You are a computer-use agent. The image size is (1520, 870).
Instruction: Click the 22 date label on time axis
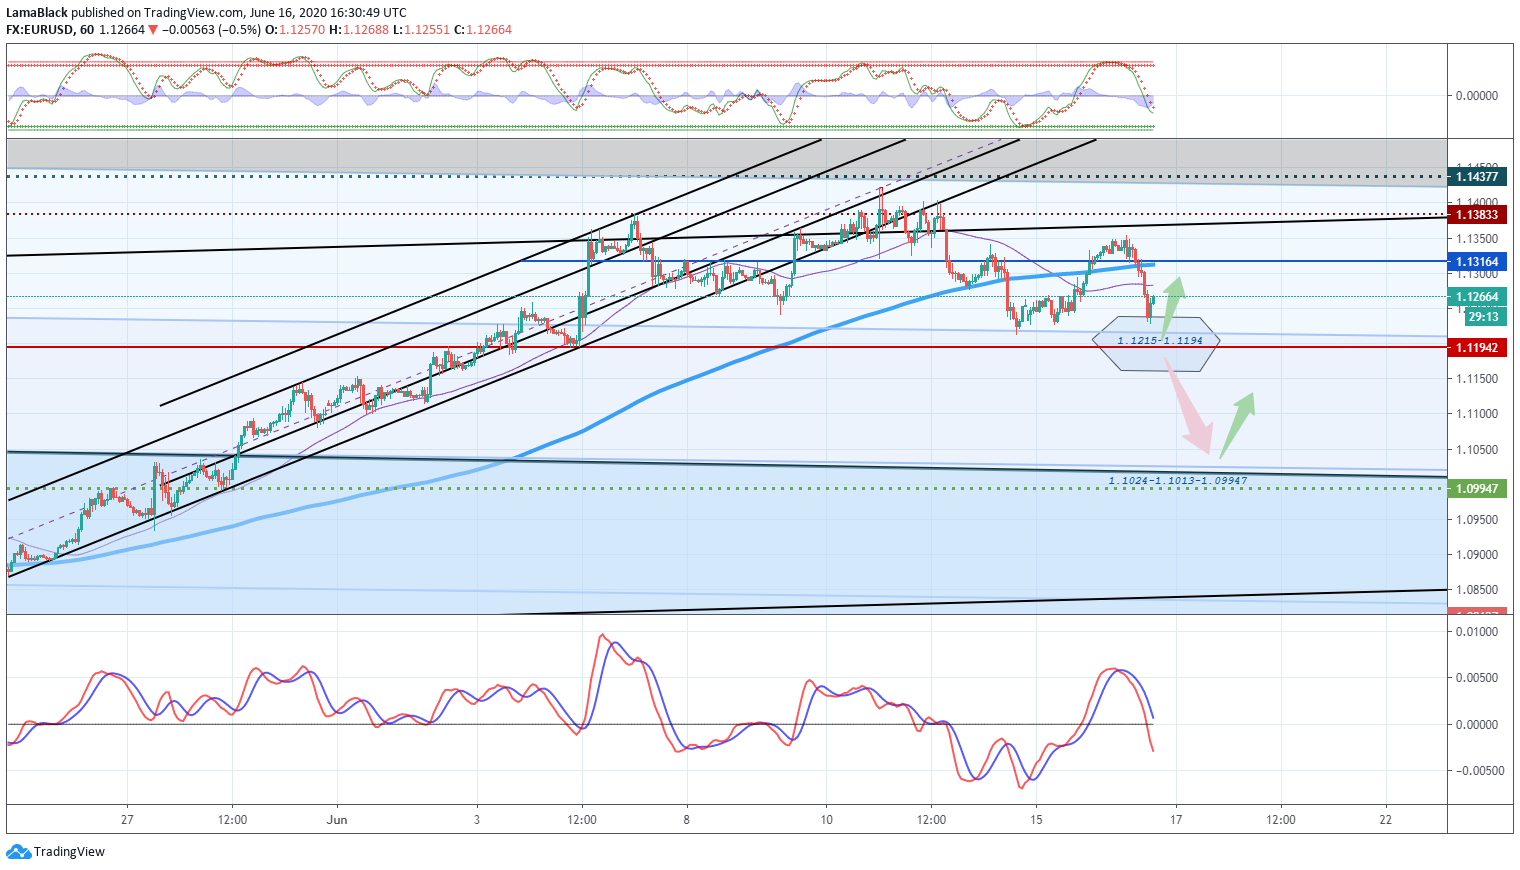[1385, 820]
